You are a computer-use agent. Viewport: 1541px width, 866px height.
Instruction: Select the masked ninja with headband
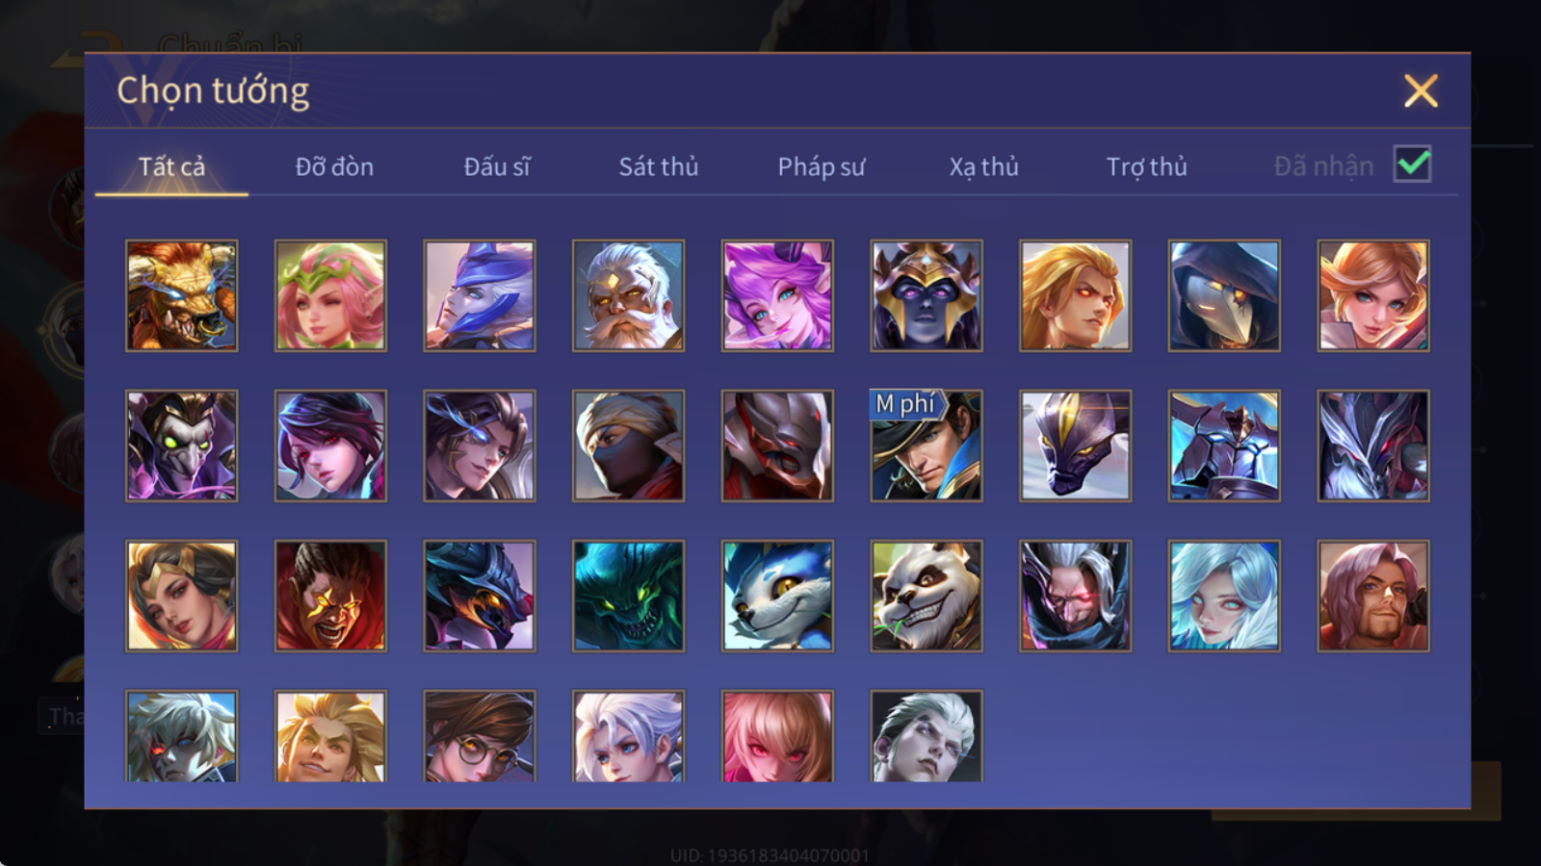coord(628,445)
